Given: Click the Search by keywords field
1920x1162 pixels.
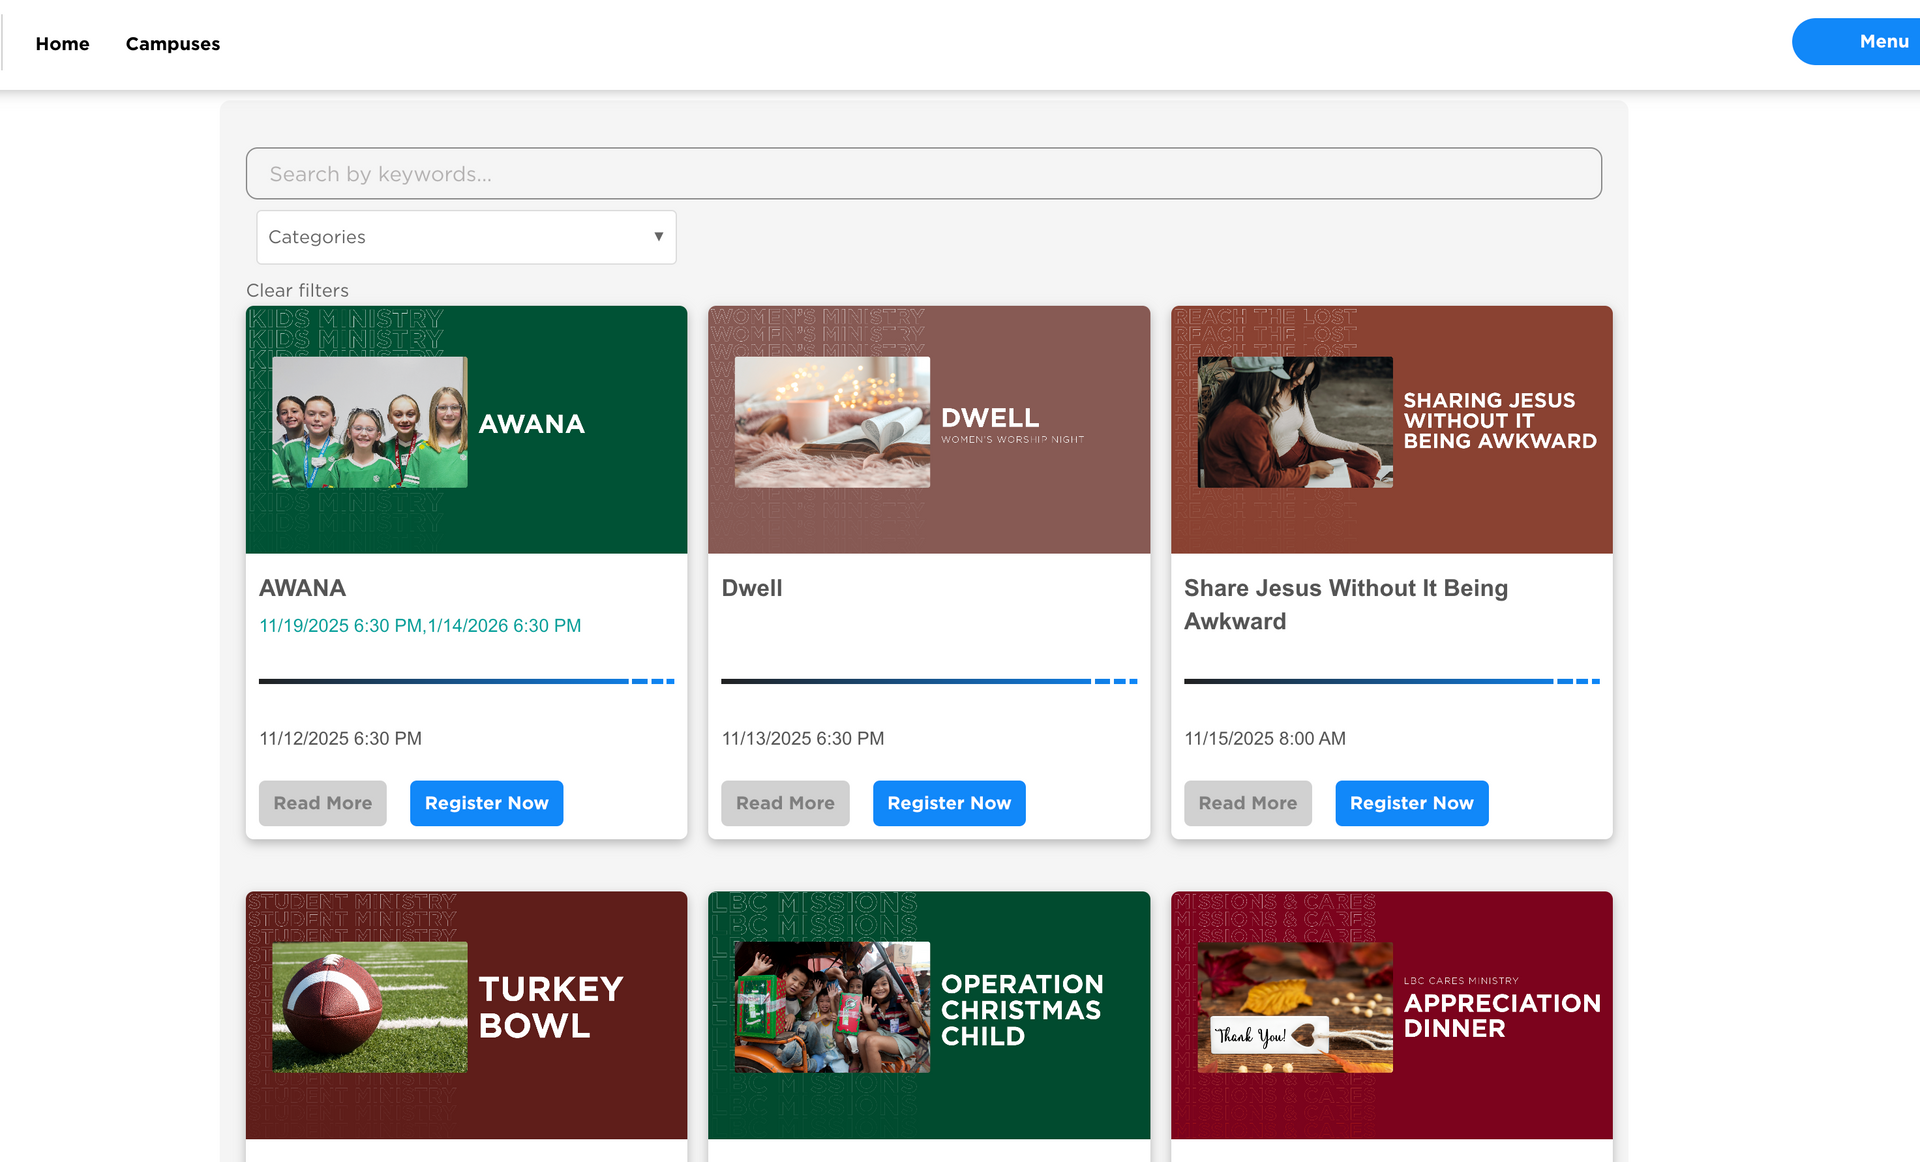Looking at the screenshot, I should click(x=923, y=174).
